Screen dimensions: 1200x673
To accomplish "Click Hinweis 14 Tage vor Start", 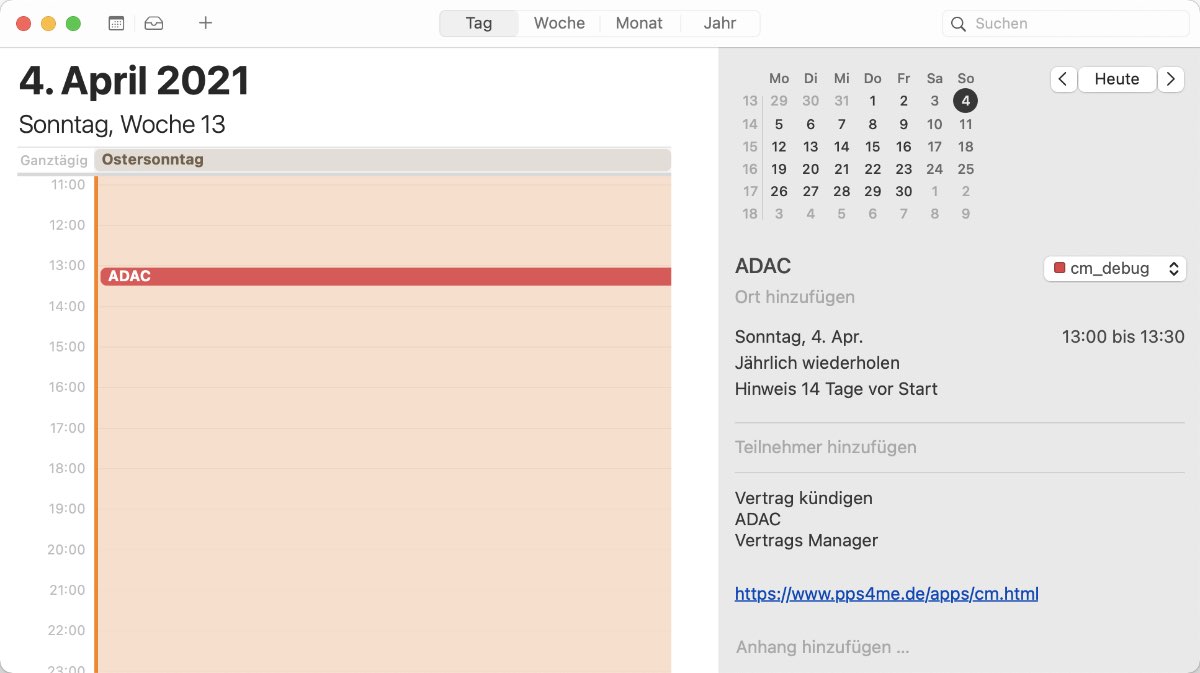I will pyautogui.click(x=836, y=389).
